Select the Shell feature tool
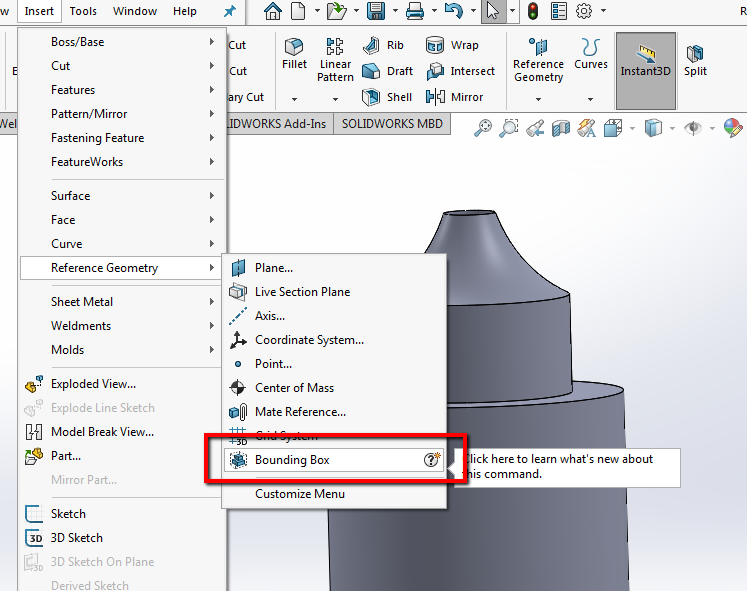The image size is (747, 591). (387, 97)
